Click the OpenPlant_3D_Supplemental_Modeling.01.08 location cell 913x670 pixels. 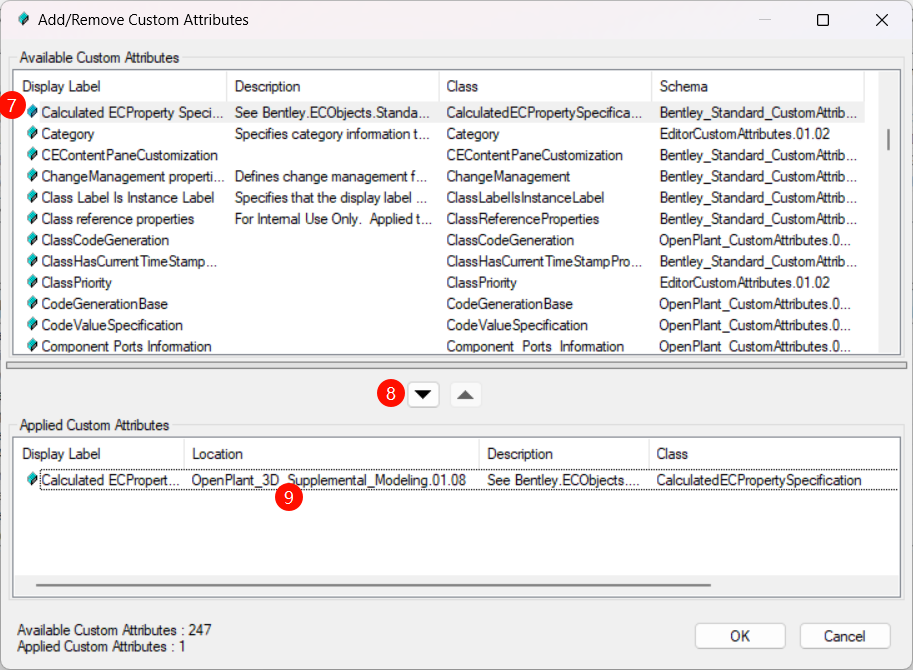(328, 480)
